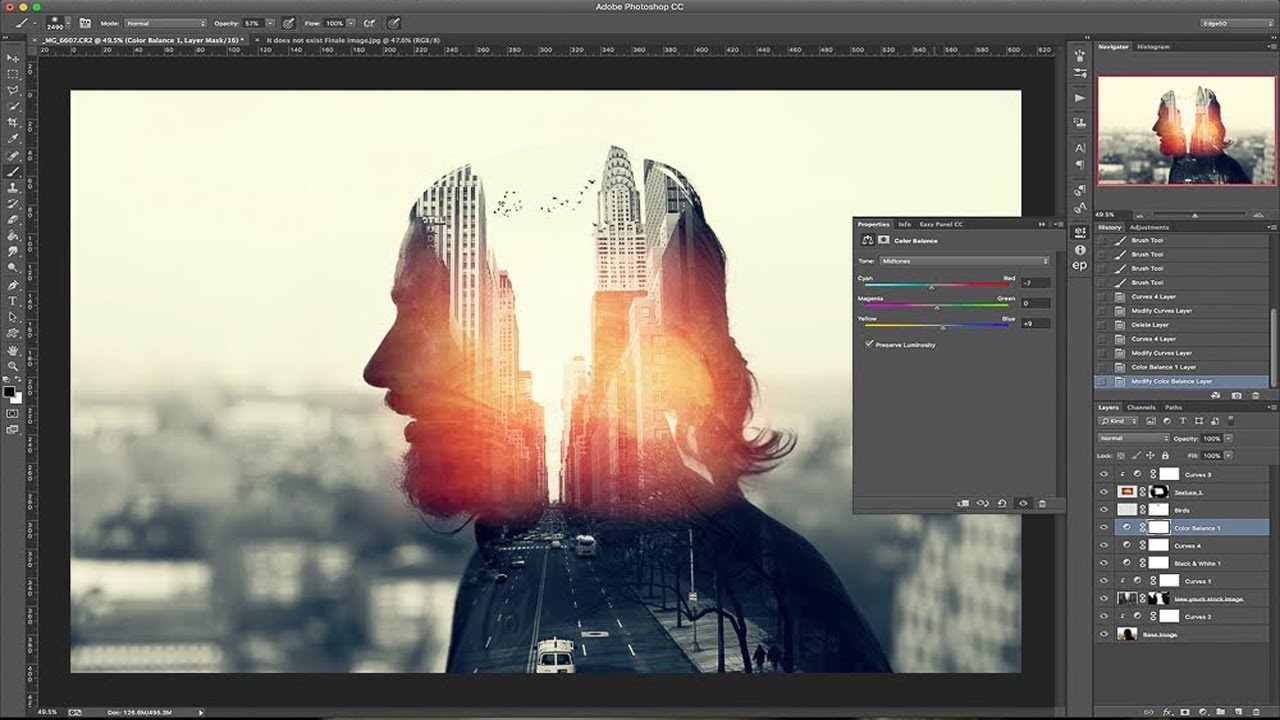This screenshot has width=1280, height=720.
Task: Delete the adjustment via Properties trash icon
Action: point(1042,503)
